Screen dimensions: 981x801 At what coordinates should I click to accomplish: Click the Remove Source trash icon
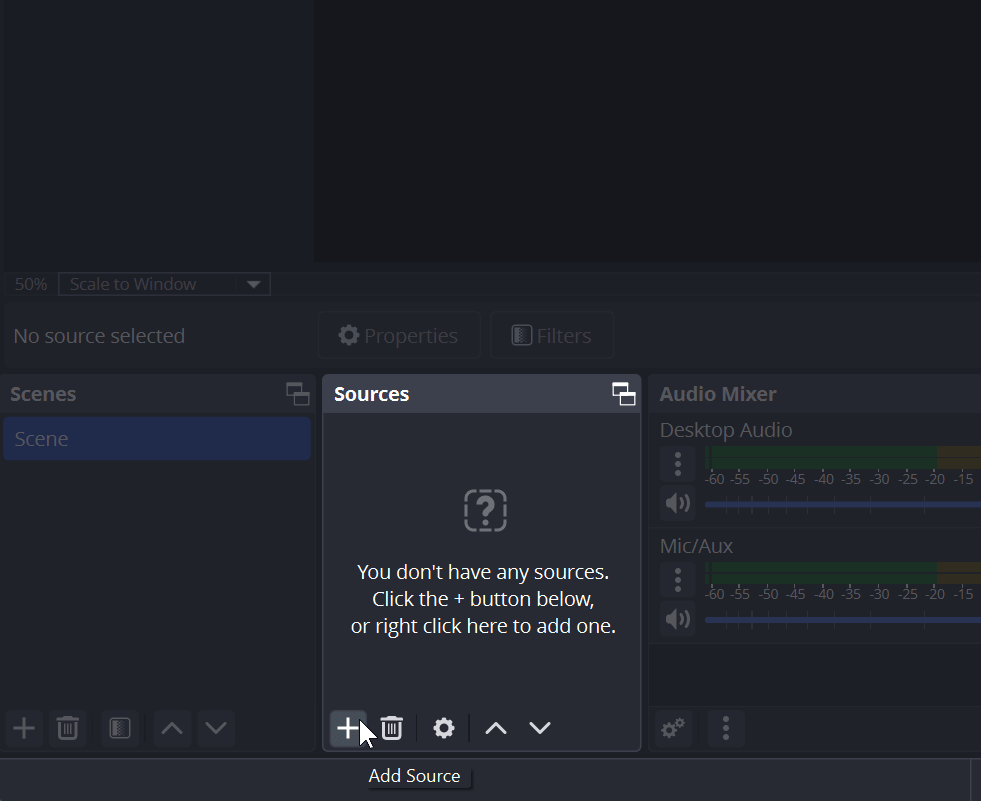tap(391, 728)
